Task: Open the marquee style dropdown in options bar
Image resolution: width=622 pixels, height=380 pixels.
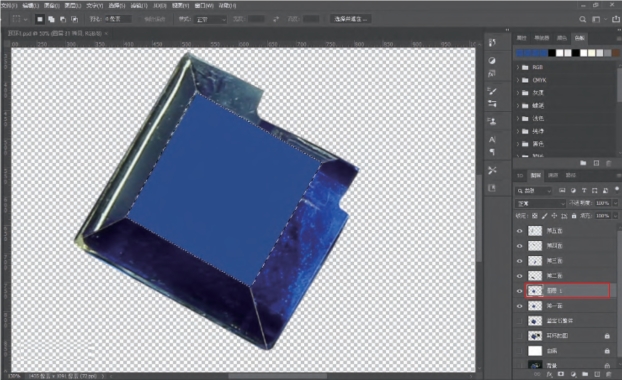Action: [x=211, y=19]
